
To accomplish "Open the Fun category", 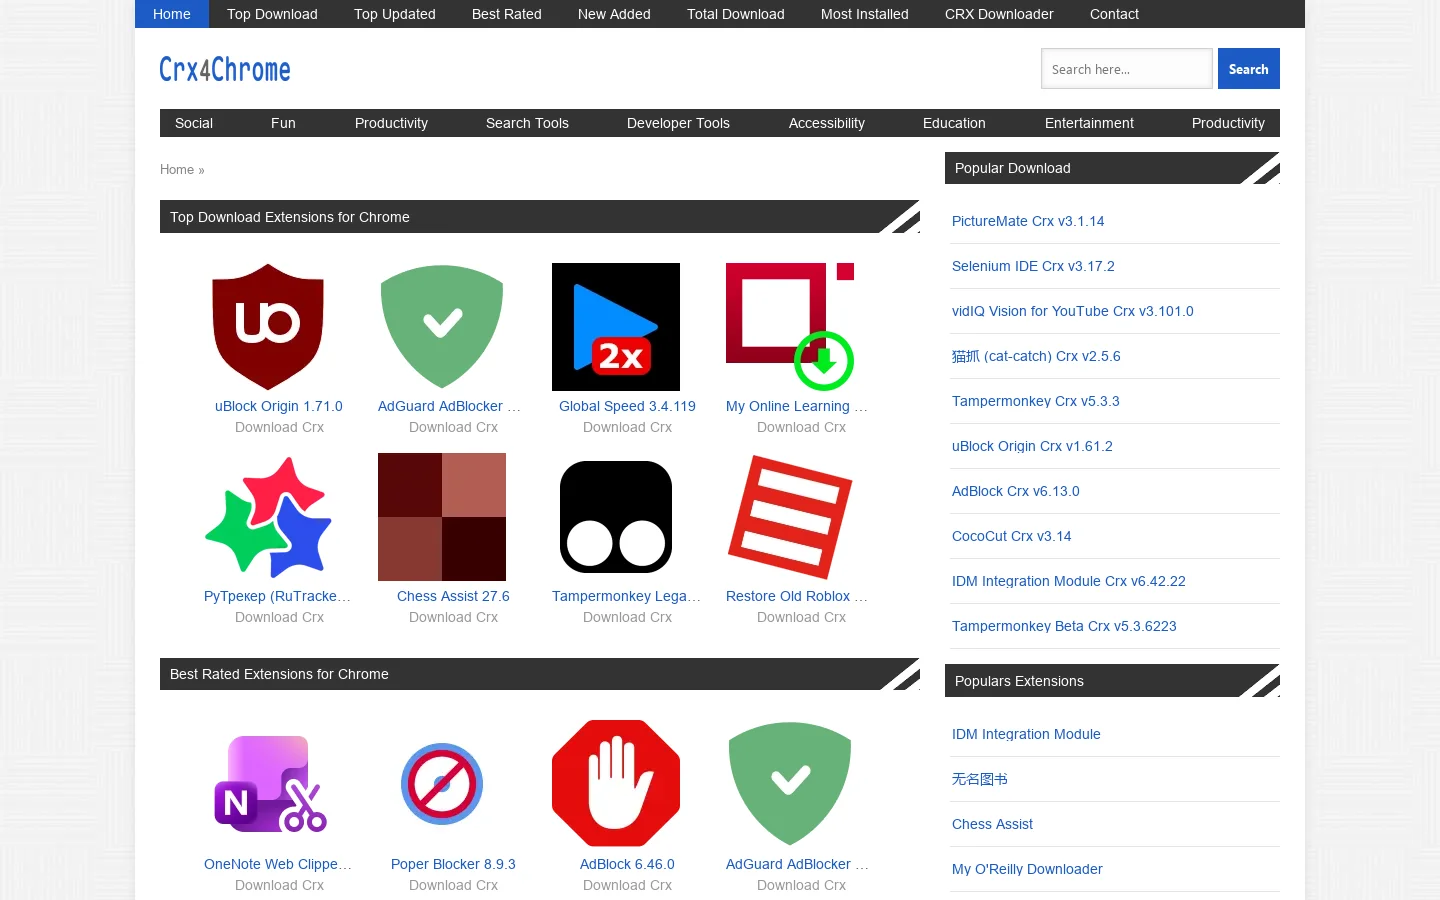I will coord(283,123).
